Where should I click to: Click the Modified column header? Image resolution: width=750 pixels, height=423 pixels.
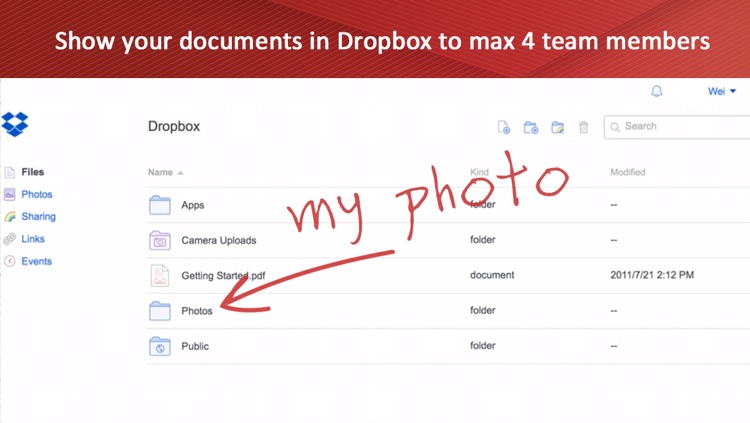[x=628, y=172]
